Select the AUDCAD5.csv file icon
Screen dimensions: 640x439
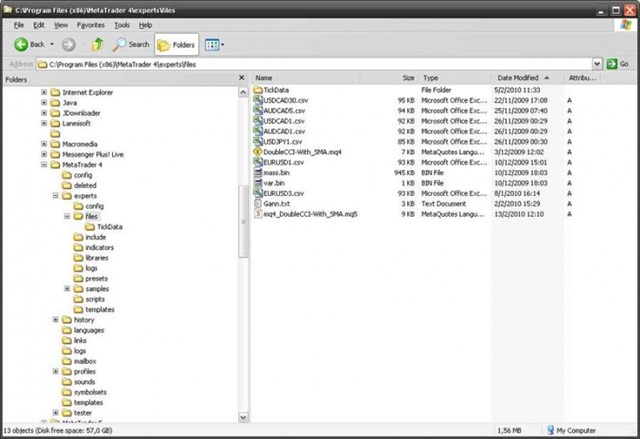(258, 110)
